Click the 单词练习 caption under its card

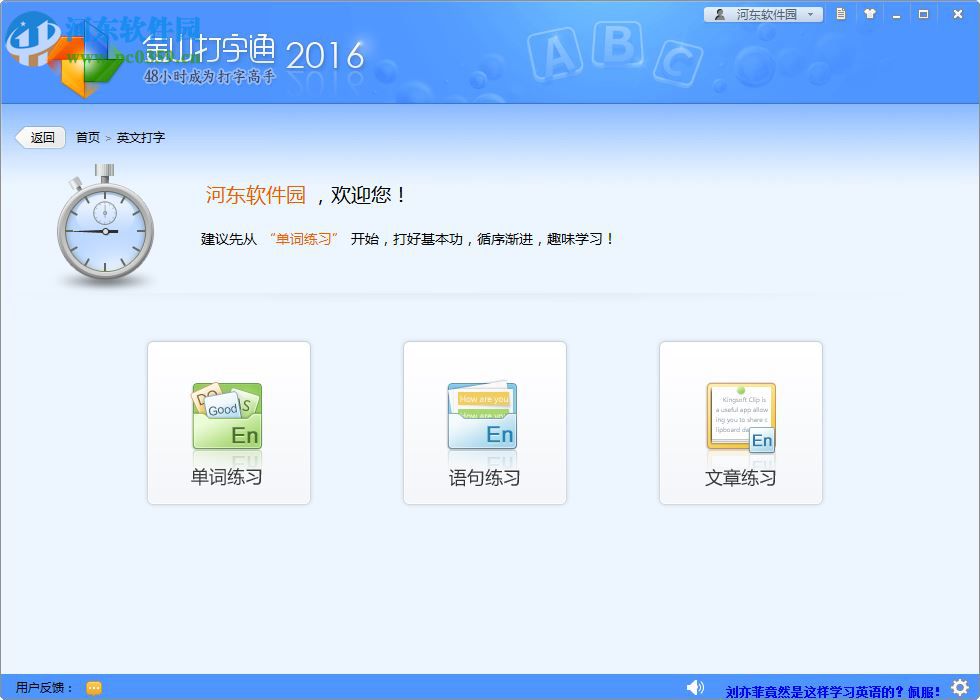pyautogui.click(x=227, y=478)
